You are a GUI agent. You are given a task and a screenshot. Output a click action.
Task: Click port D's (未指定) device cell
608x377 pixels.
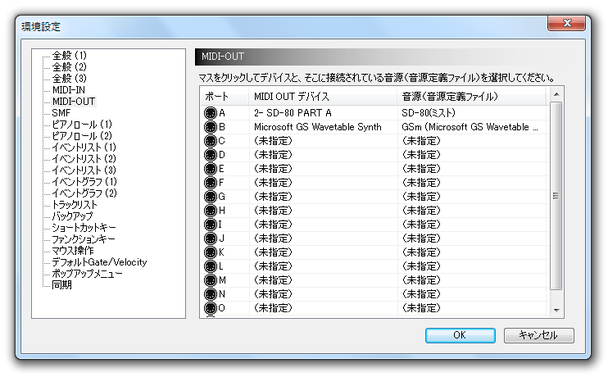(x=323, y=155)
